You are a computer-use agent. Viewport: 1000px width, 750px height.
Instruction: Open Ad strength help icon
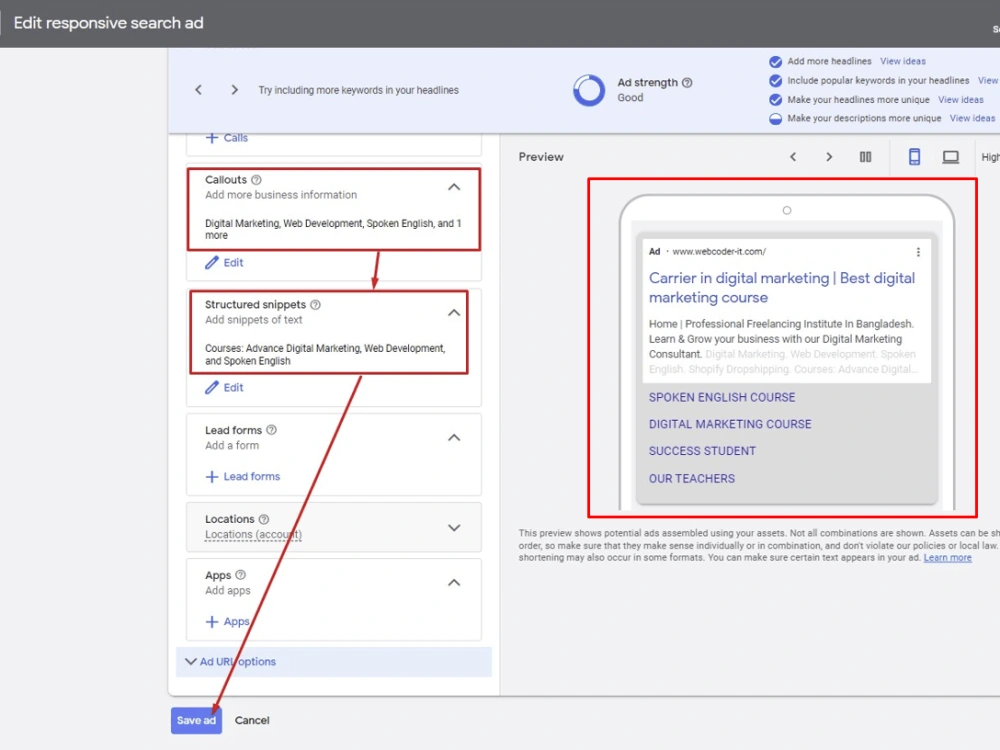687,82
